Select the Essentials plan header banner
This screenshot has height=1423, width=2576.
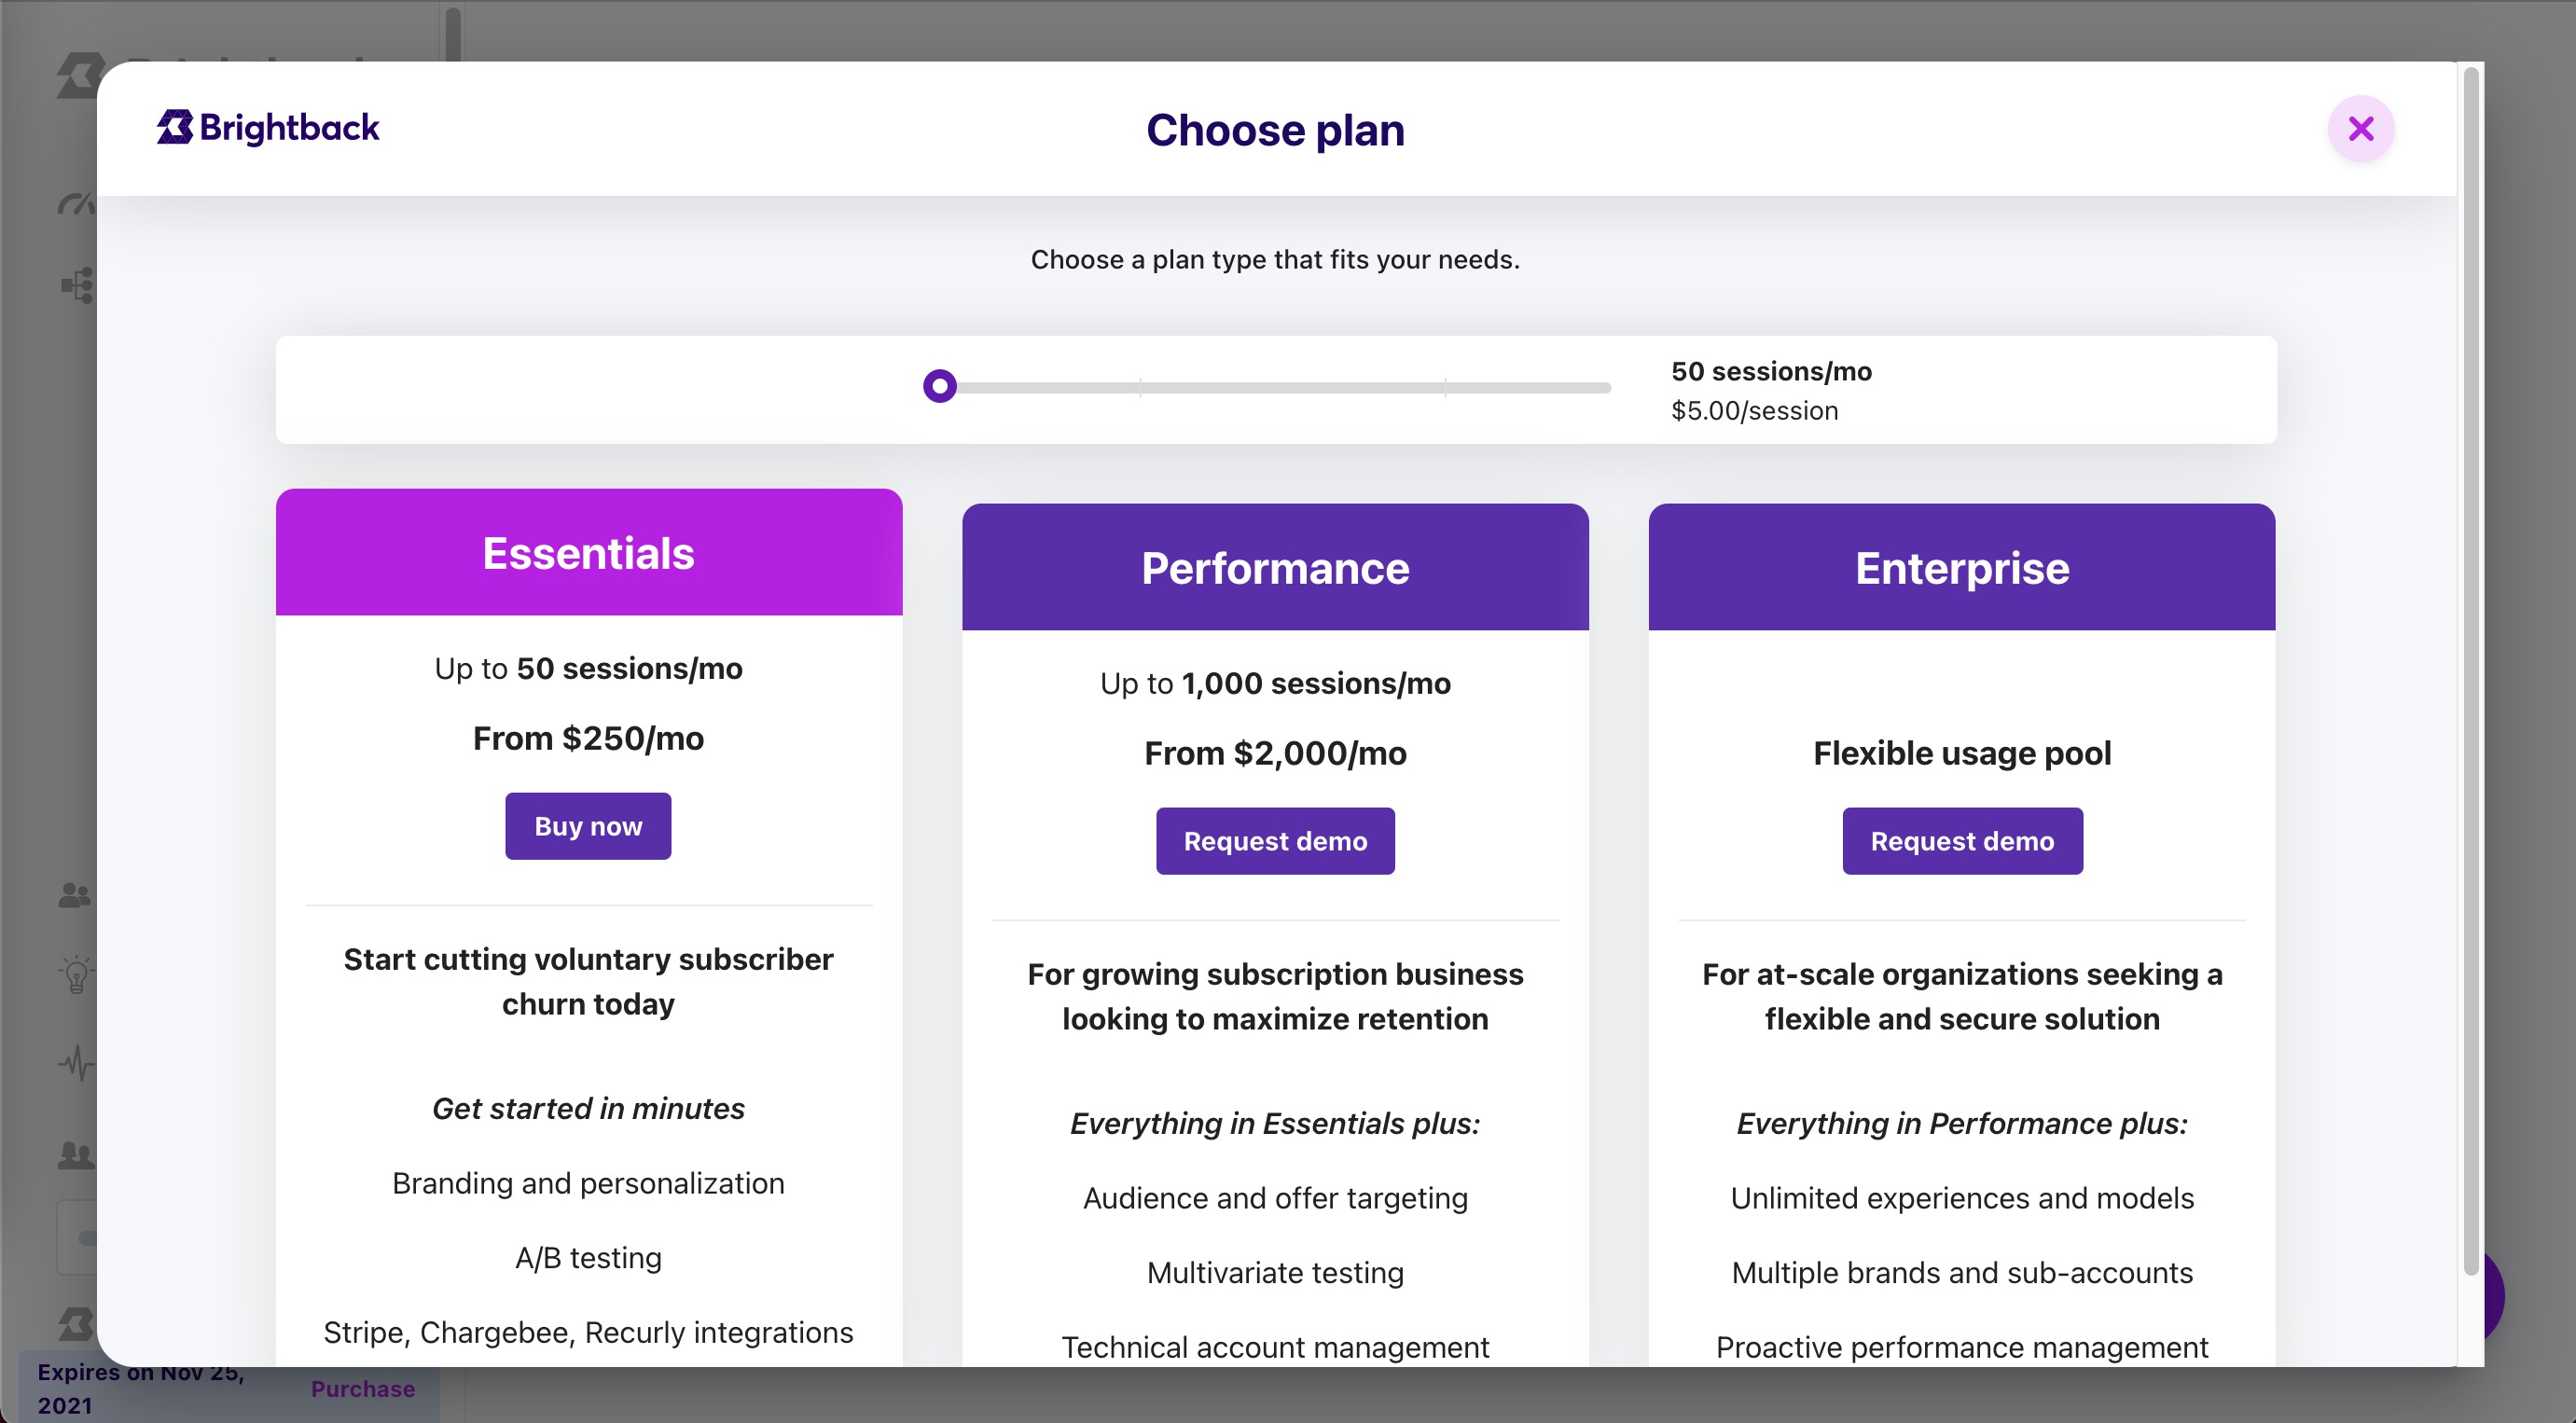588,552
